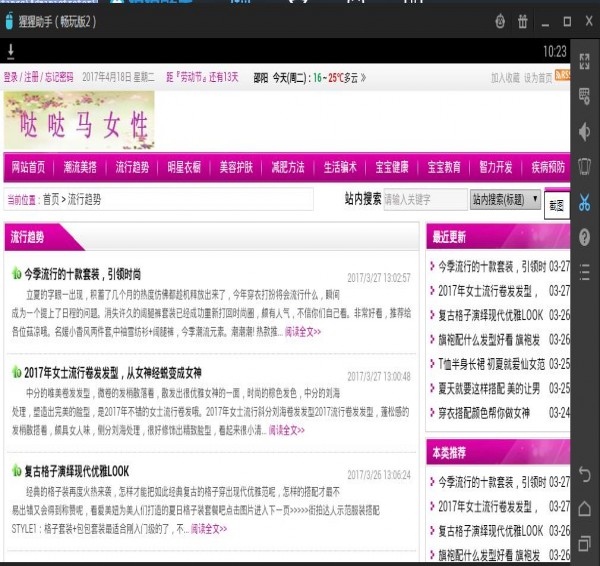Click the 流行趋势 section header
Image resolution: width=600 pixels, height=566 pixels.
[28, 237]
